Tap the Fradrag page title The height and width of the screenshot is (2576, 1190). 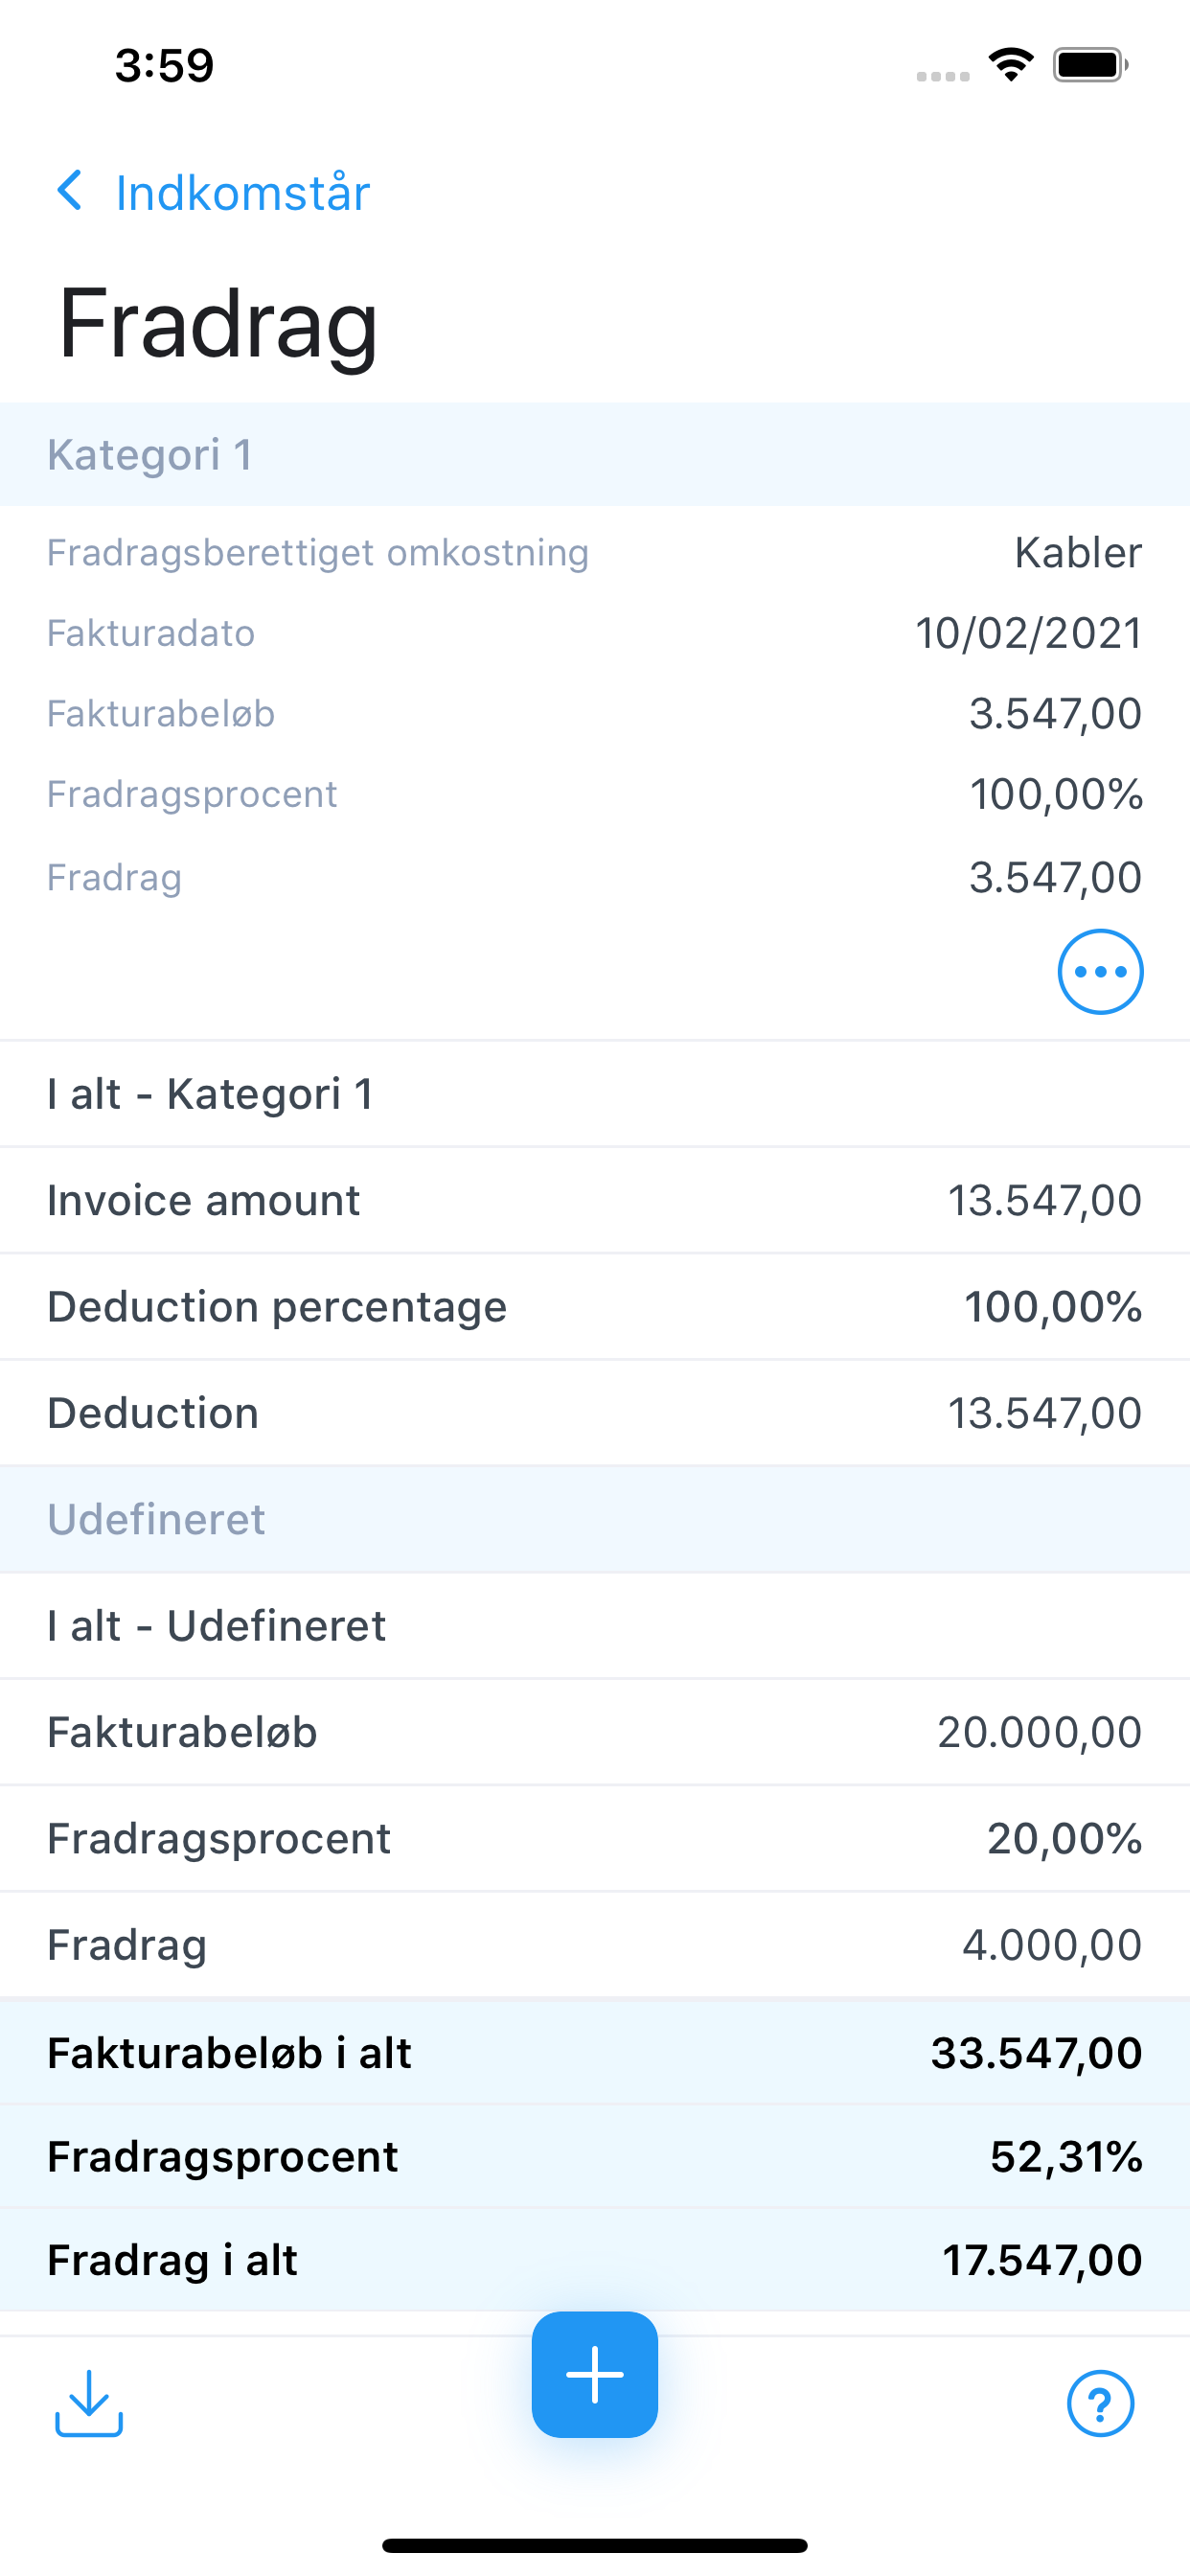[218, 325]
